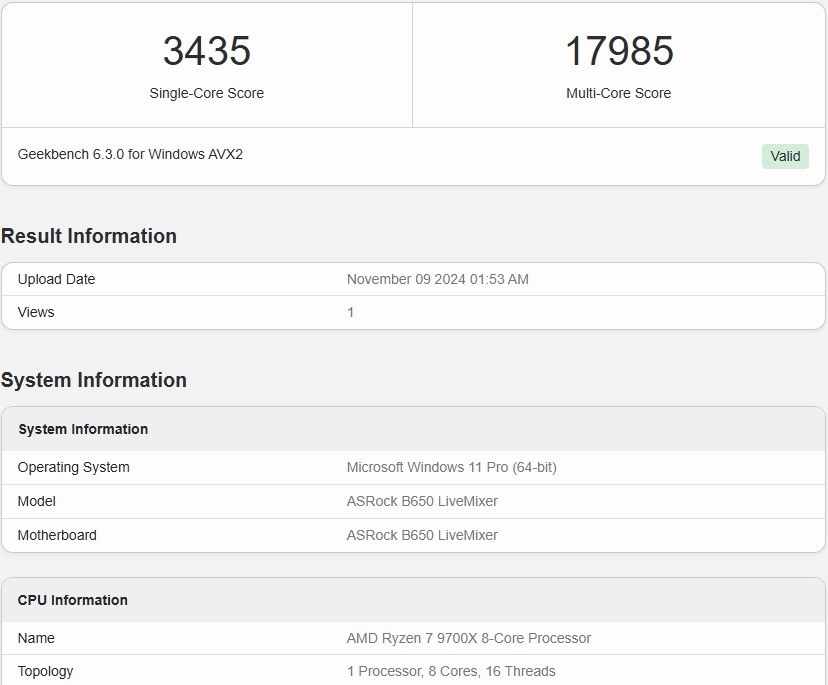Click the Operating System label

coord(73,467)
